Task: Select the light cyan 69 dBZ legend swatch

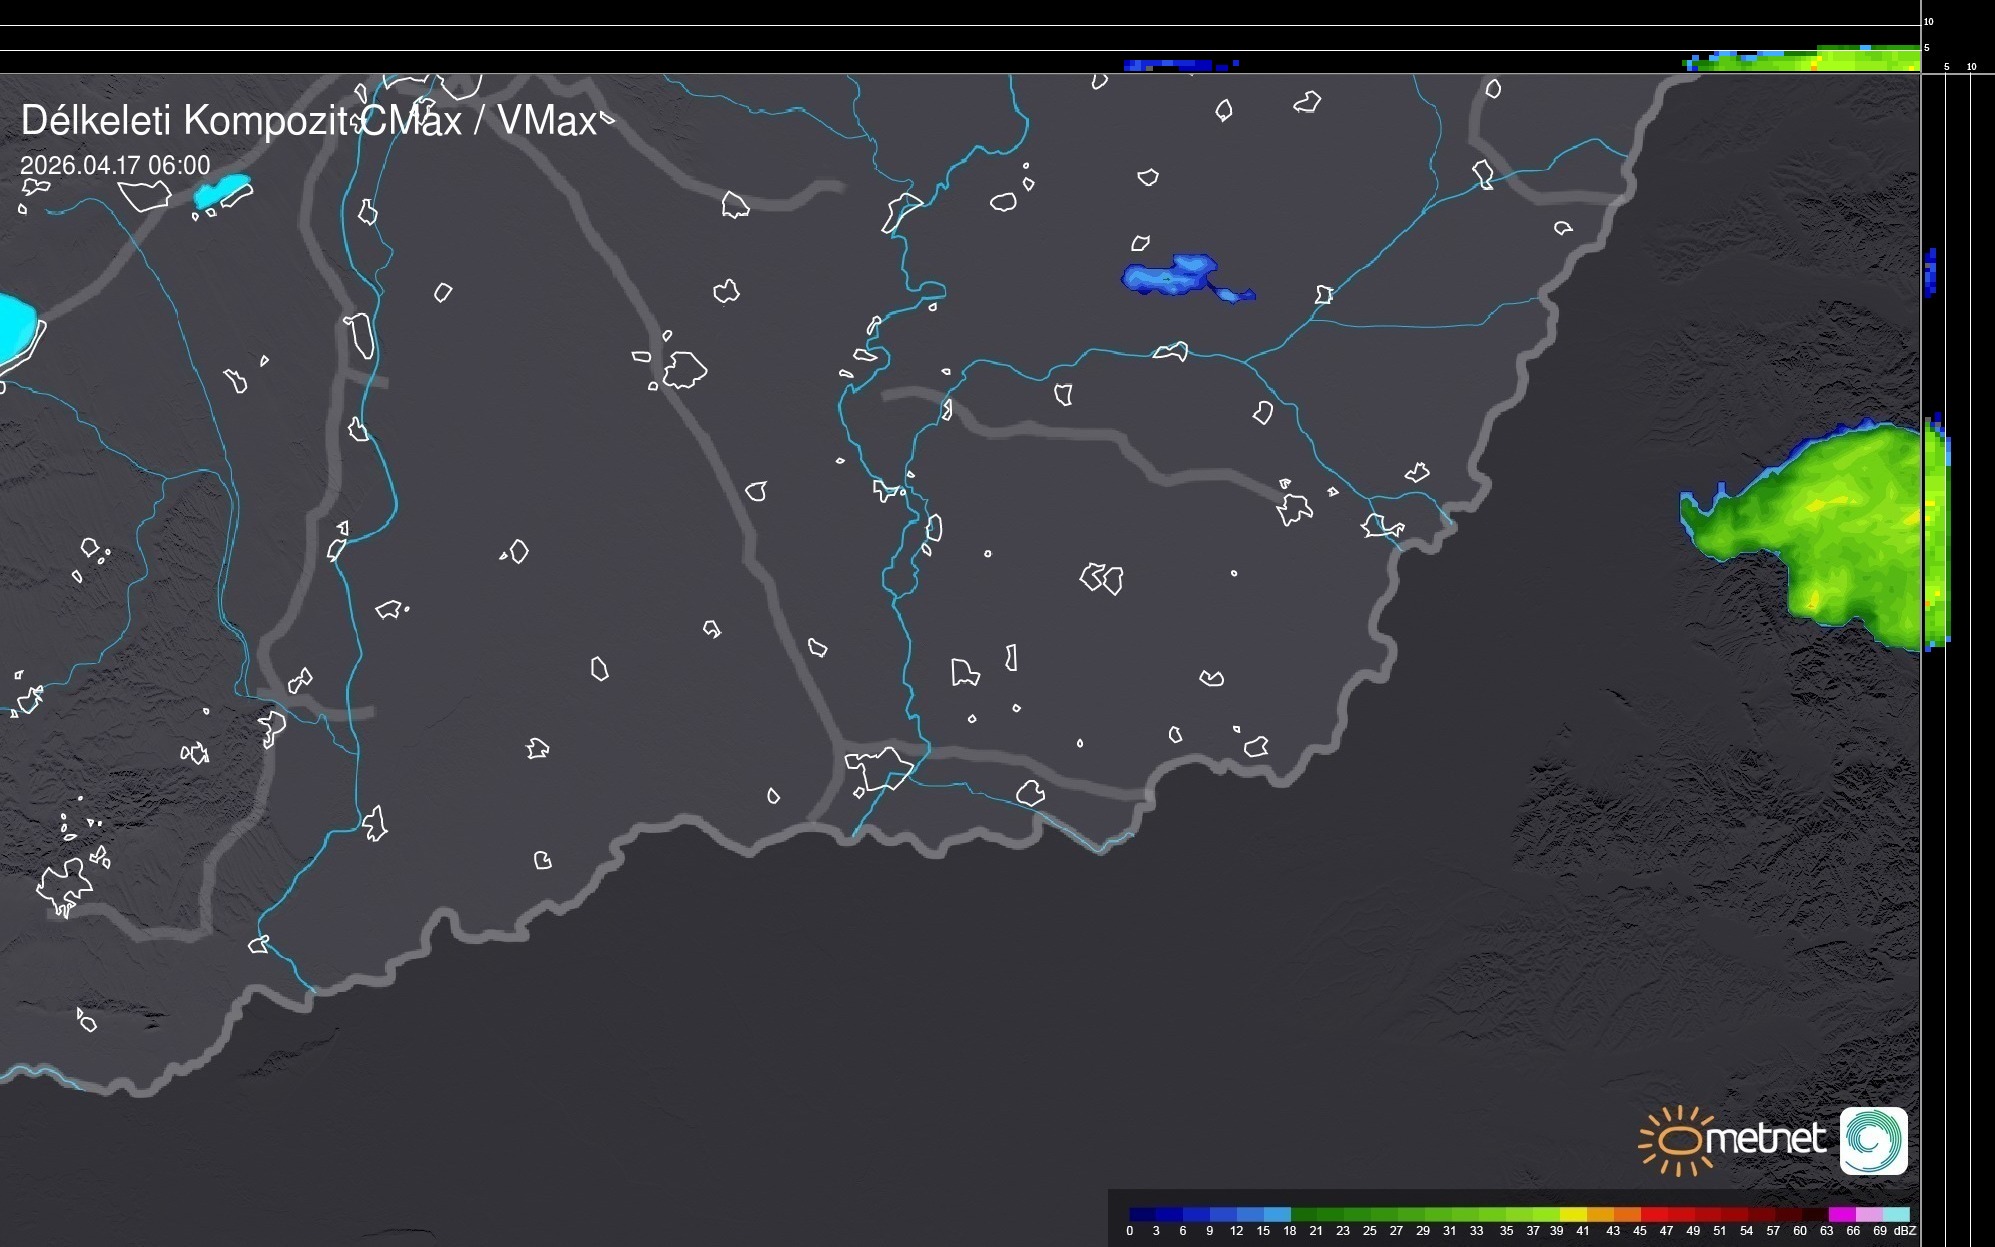Action: pyautogui.click(x=1896, y=1214)
